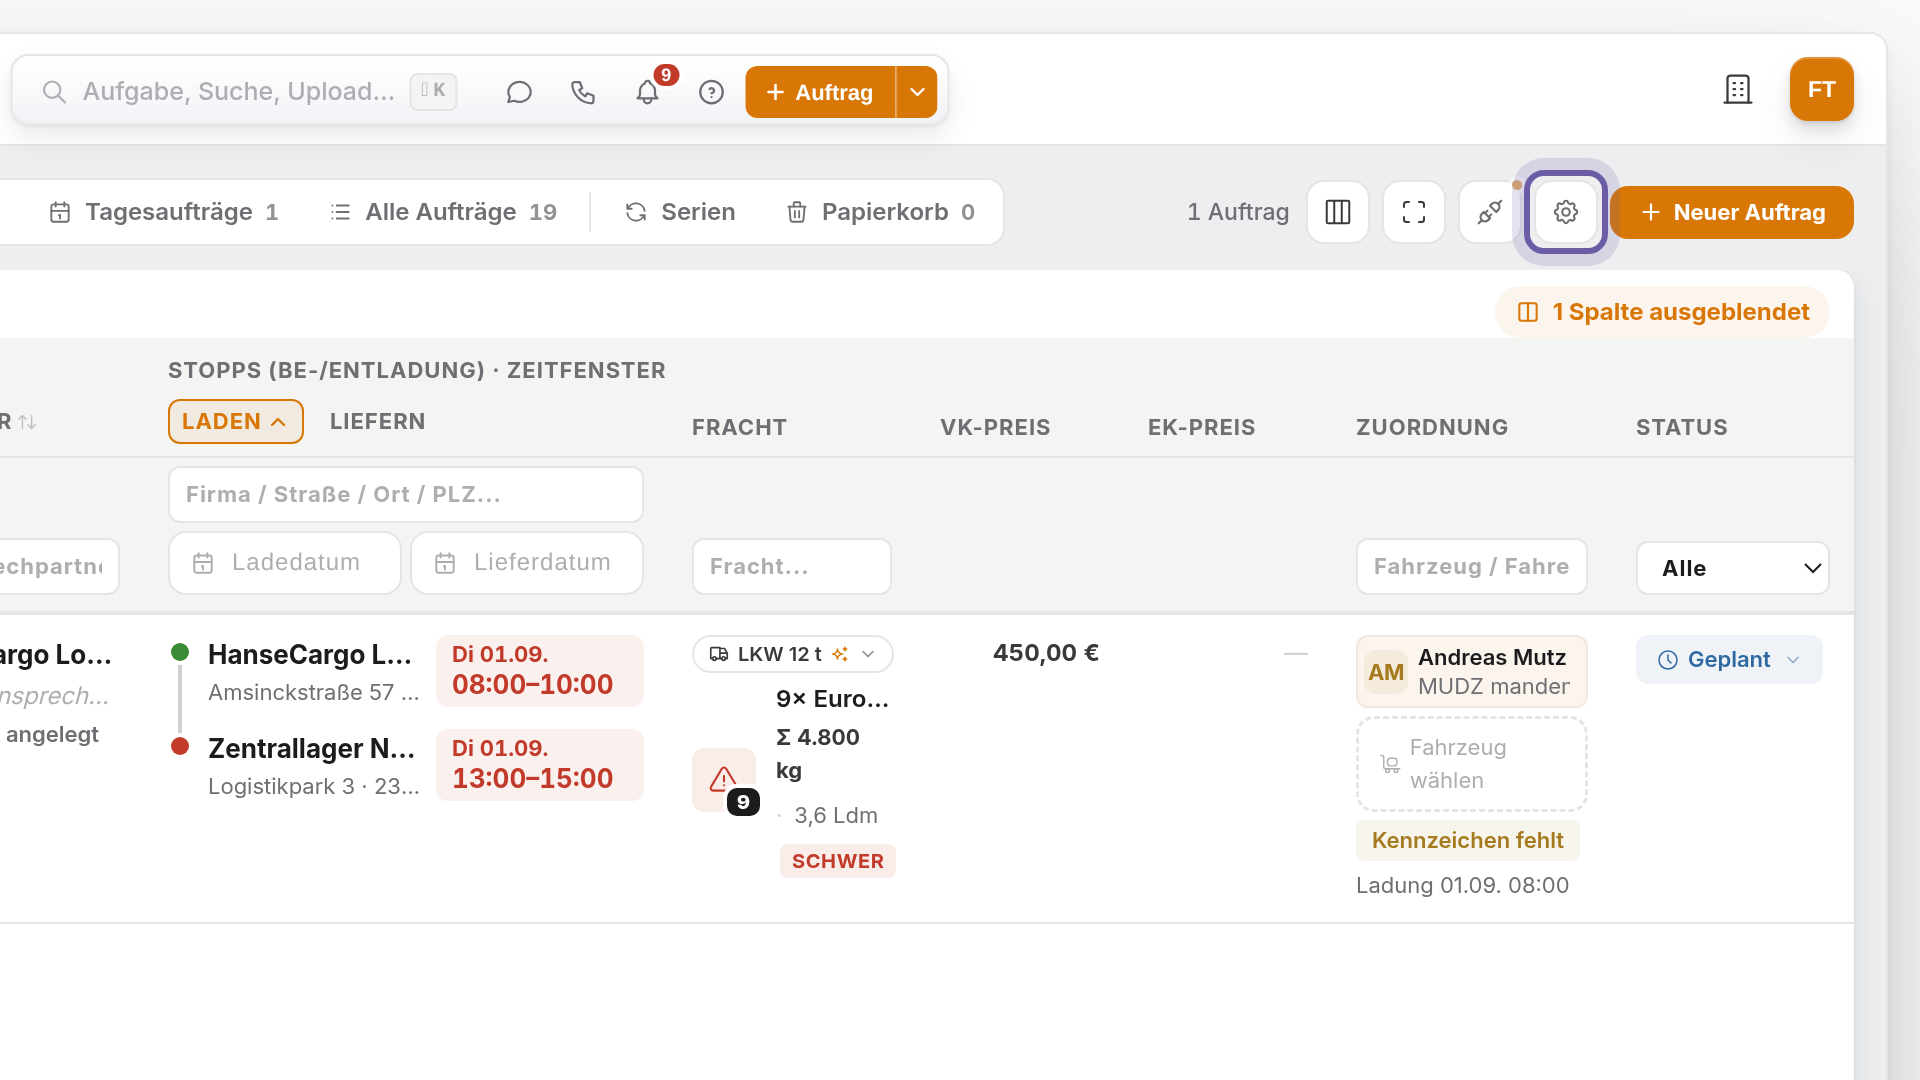Screen dimensions: 1920x1080
Task: Click the Fracht filter field
Action: point(792,567)
